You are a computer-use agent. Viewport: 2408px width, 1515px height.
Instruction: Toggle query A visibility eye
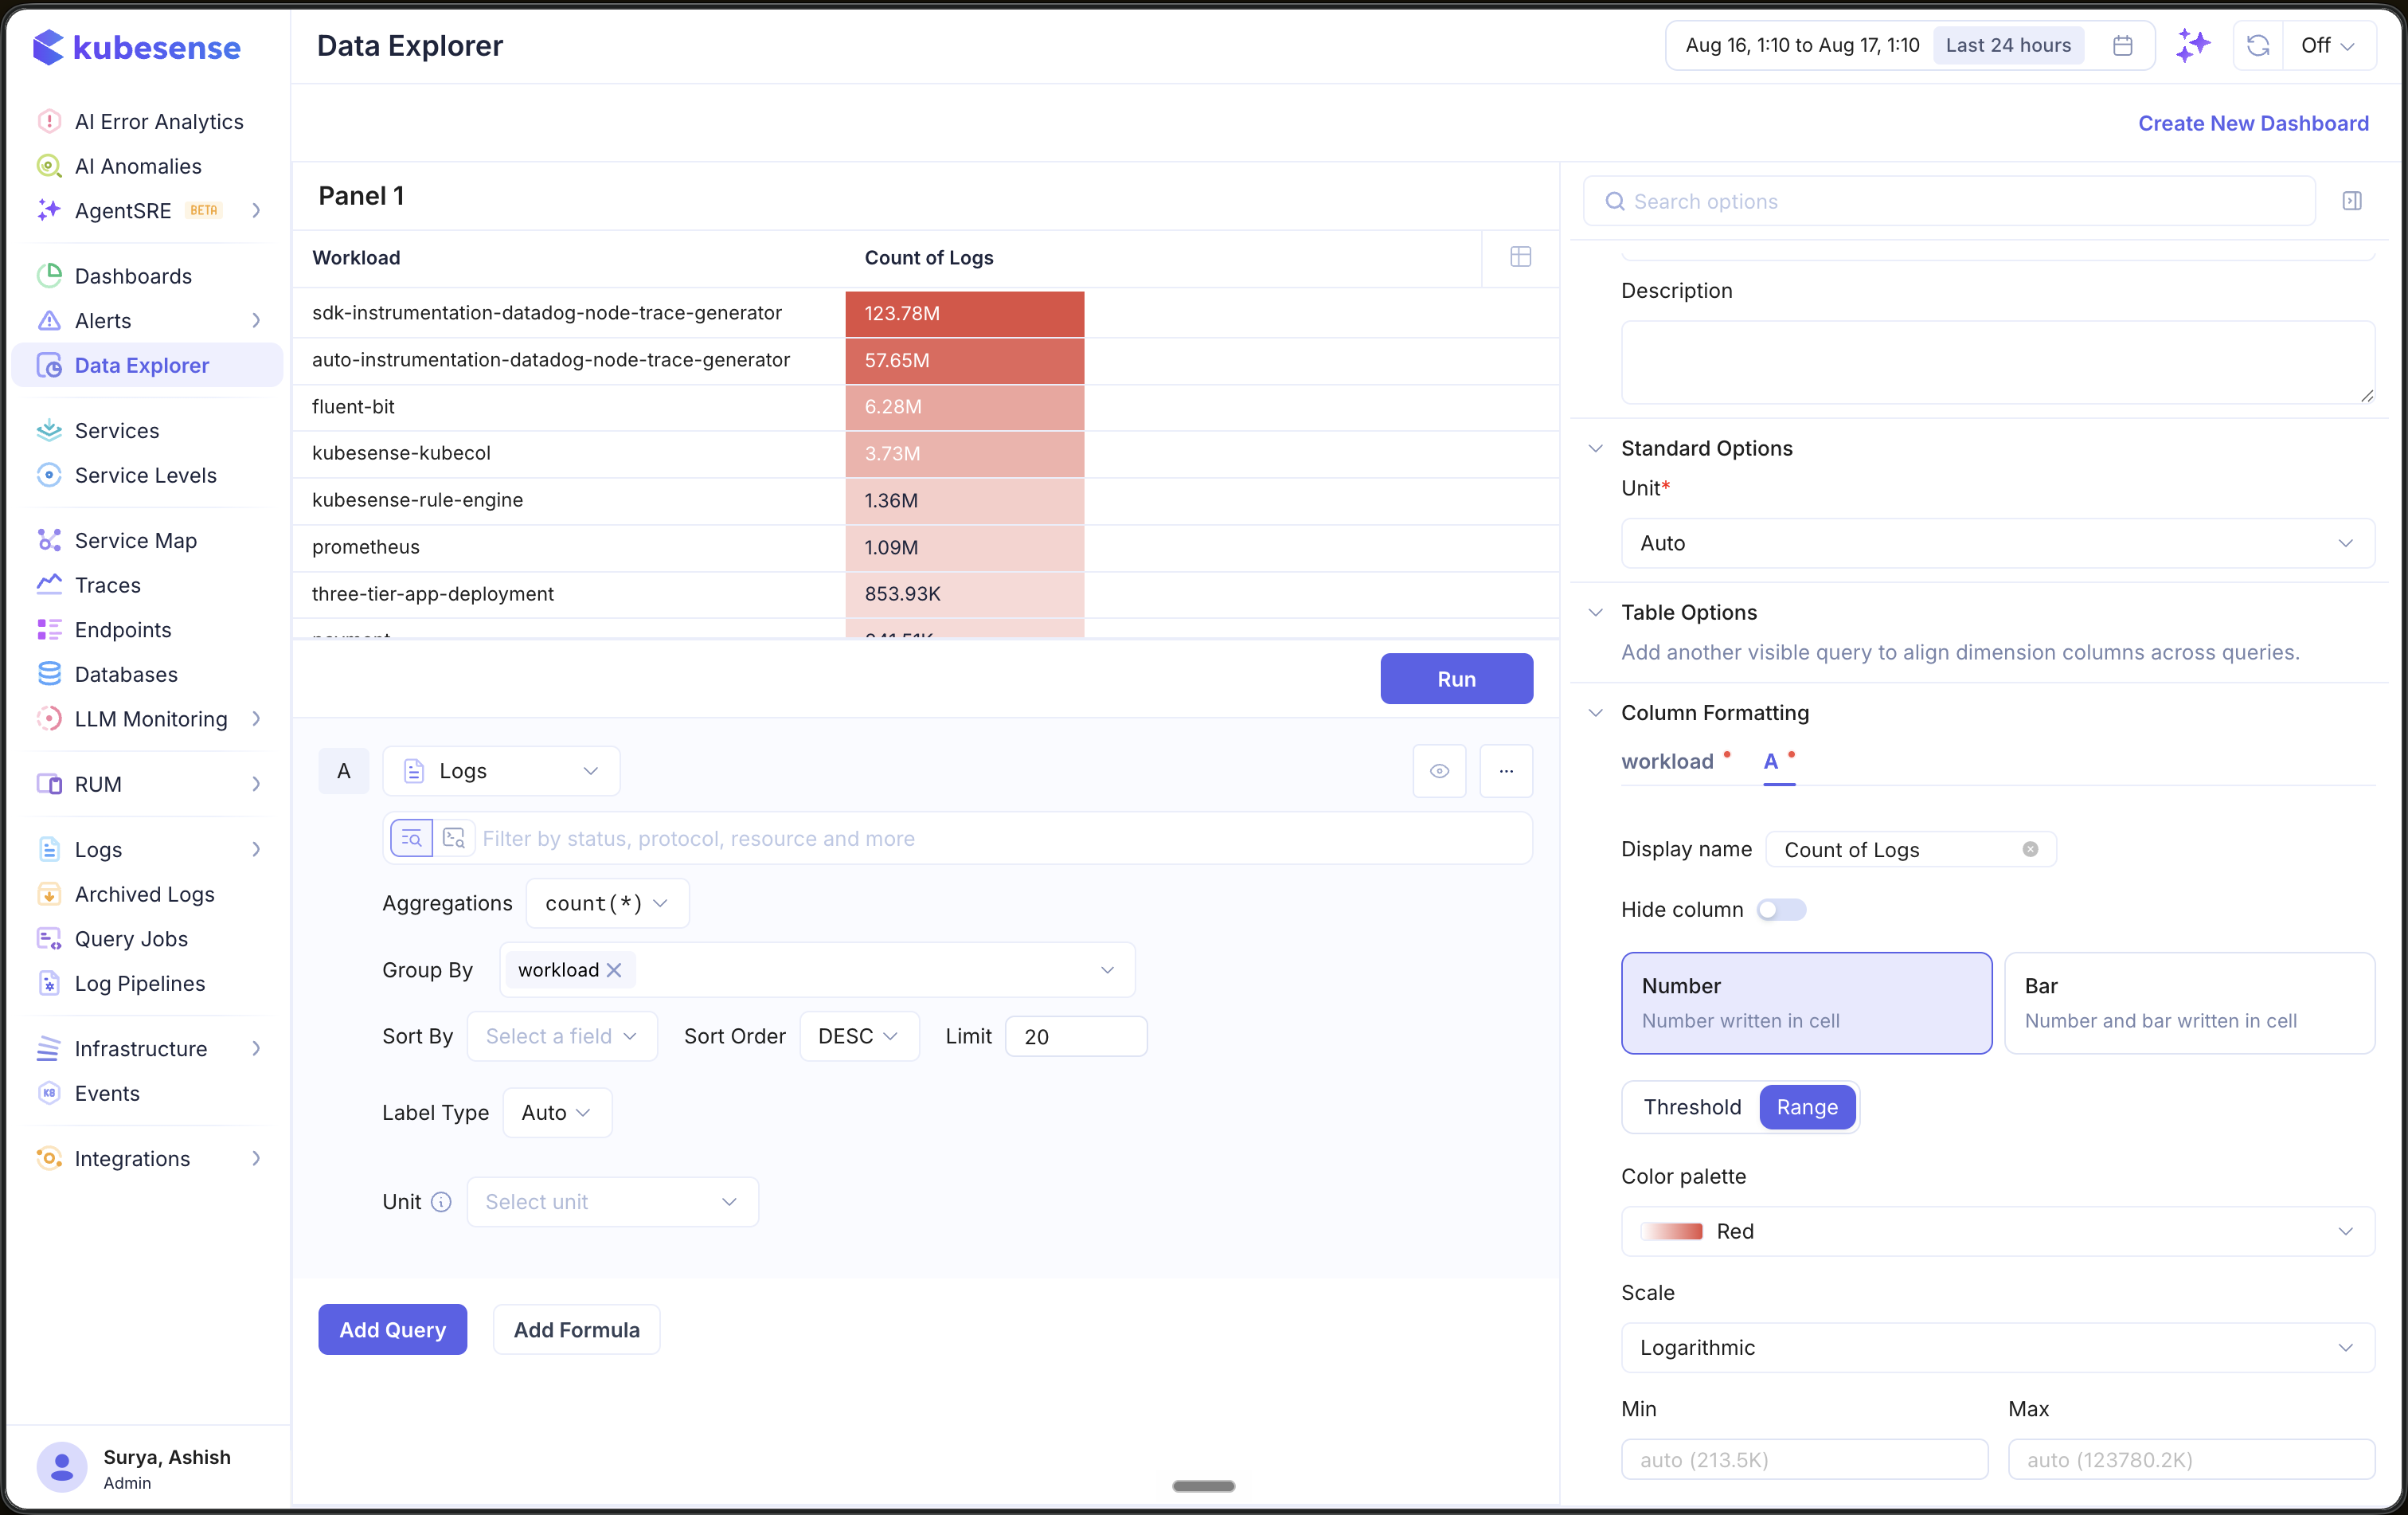[x=1439, y=771]
